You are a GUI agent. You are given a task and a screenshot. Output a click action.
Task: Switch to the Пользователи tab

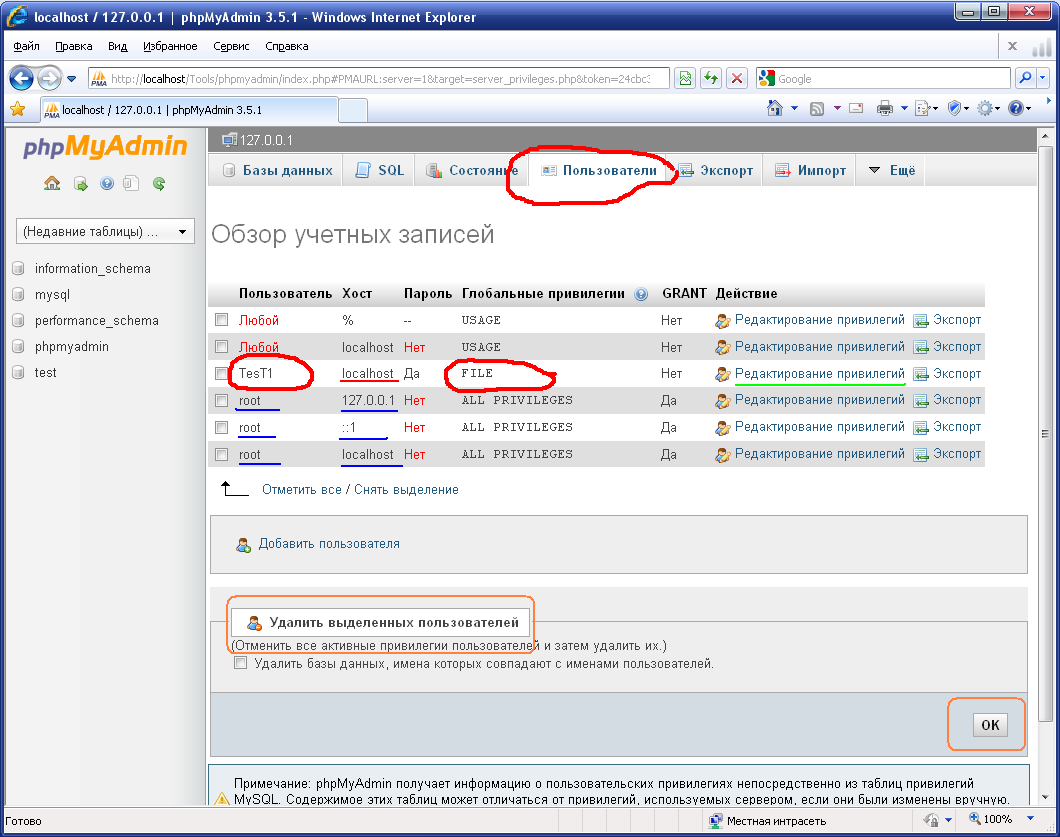[x=599, y=170]
